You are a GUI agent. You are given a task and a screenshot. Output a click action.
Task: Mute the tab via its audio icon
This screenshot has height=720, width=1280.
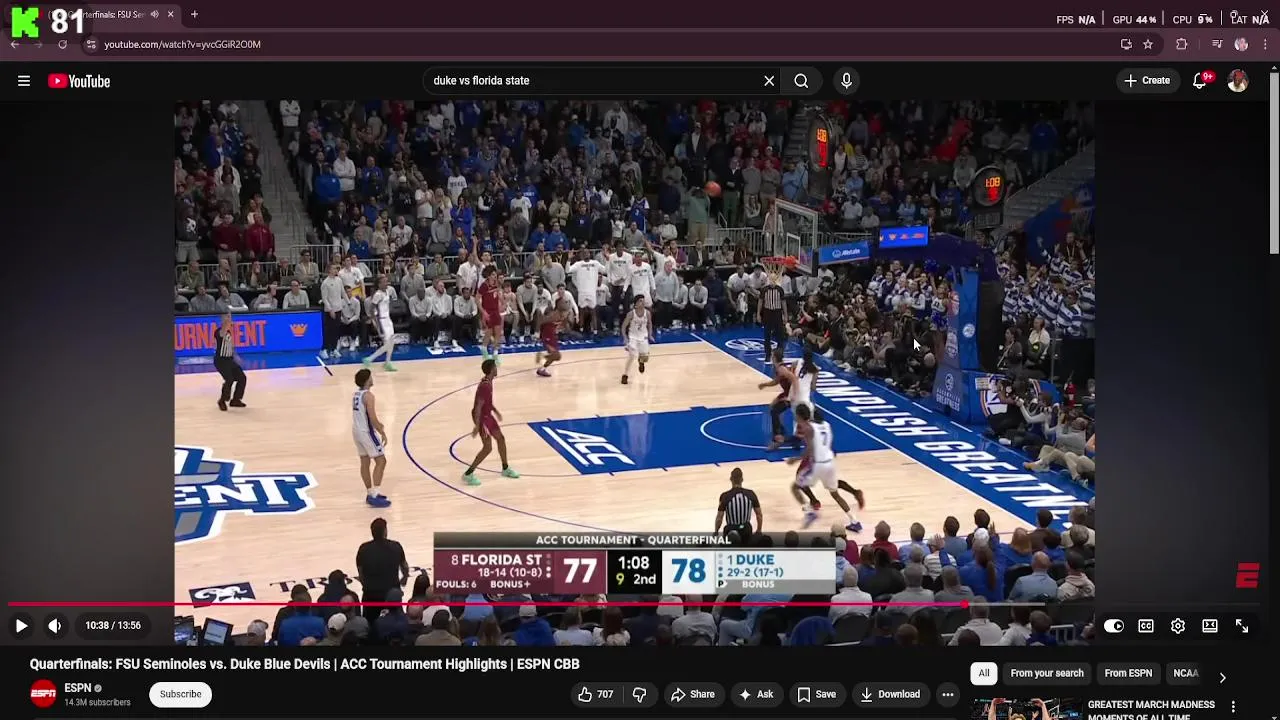pos(154,14)
